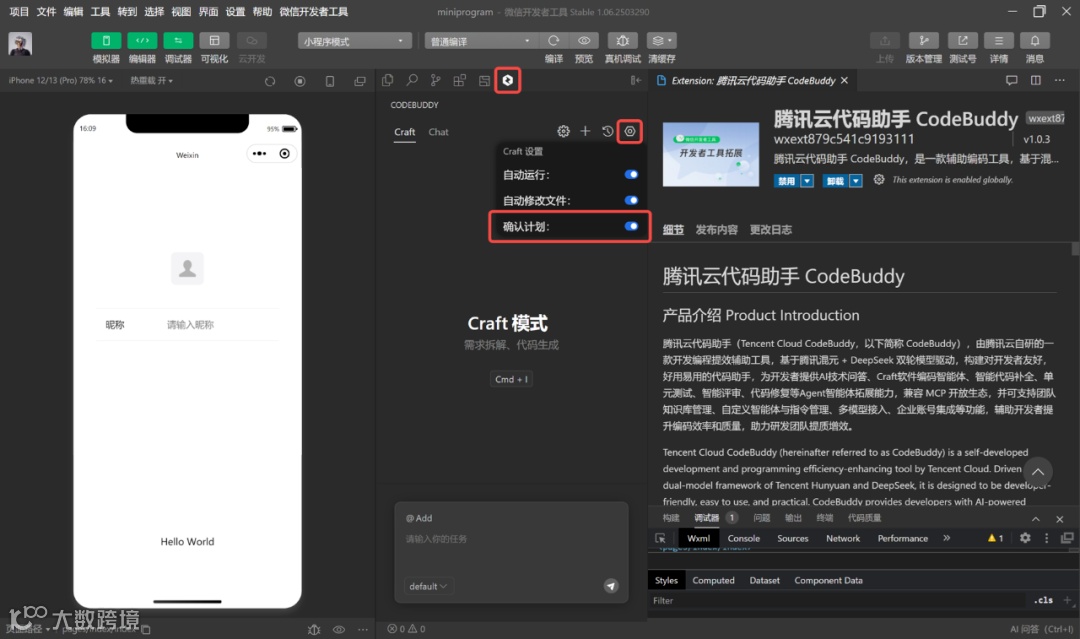Click the 编译 compile refresh icon
The image size is (1080, 639).
(x=554, y=41)
